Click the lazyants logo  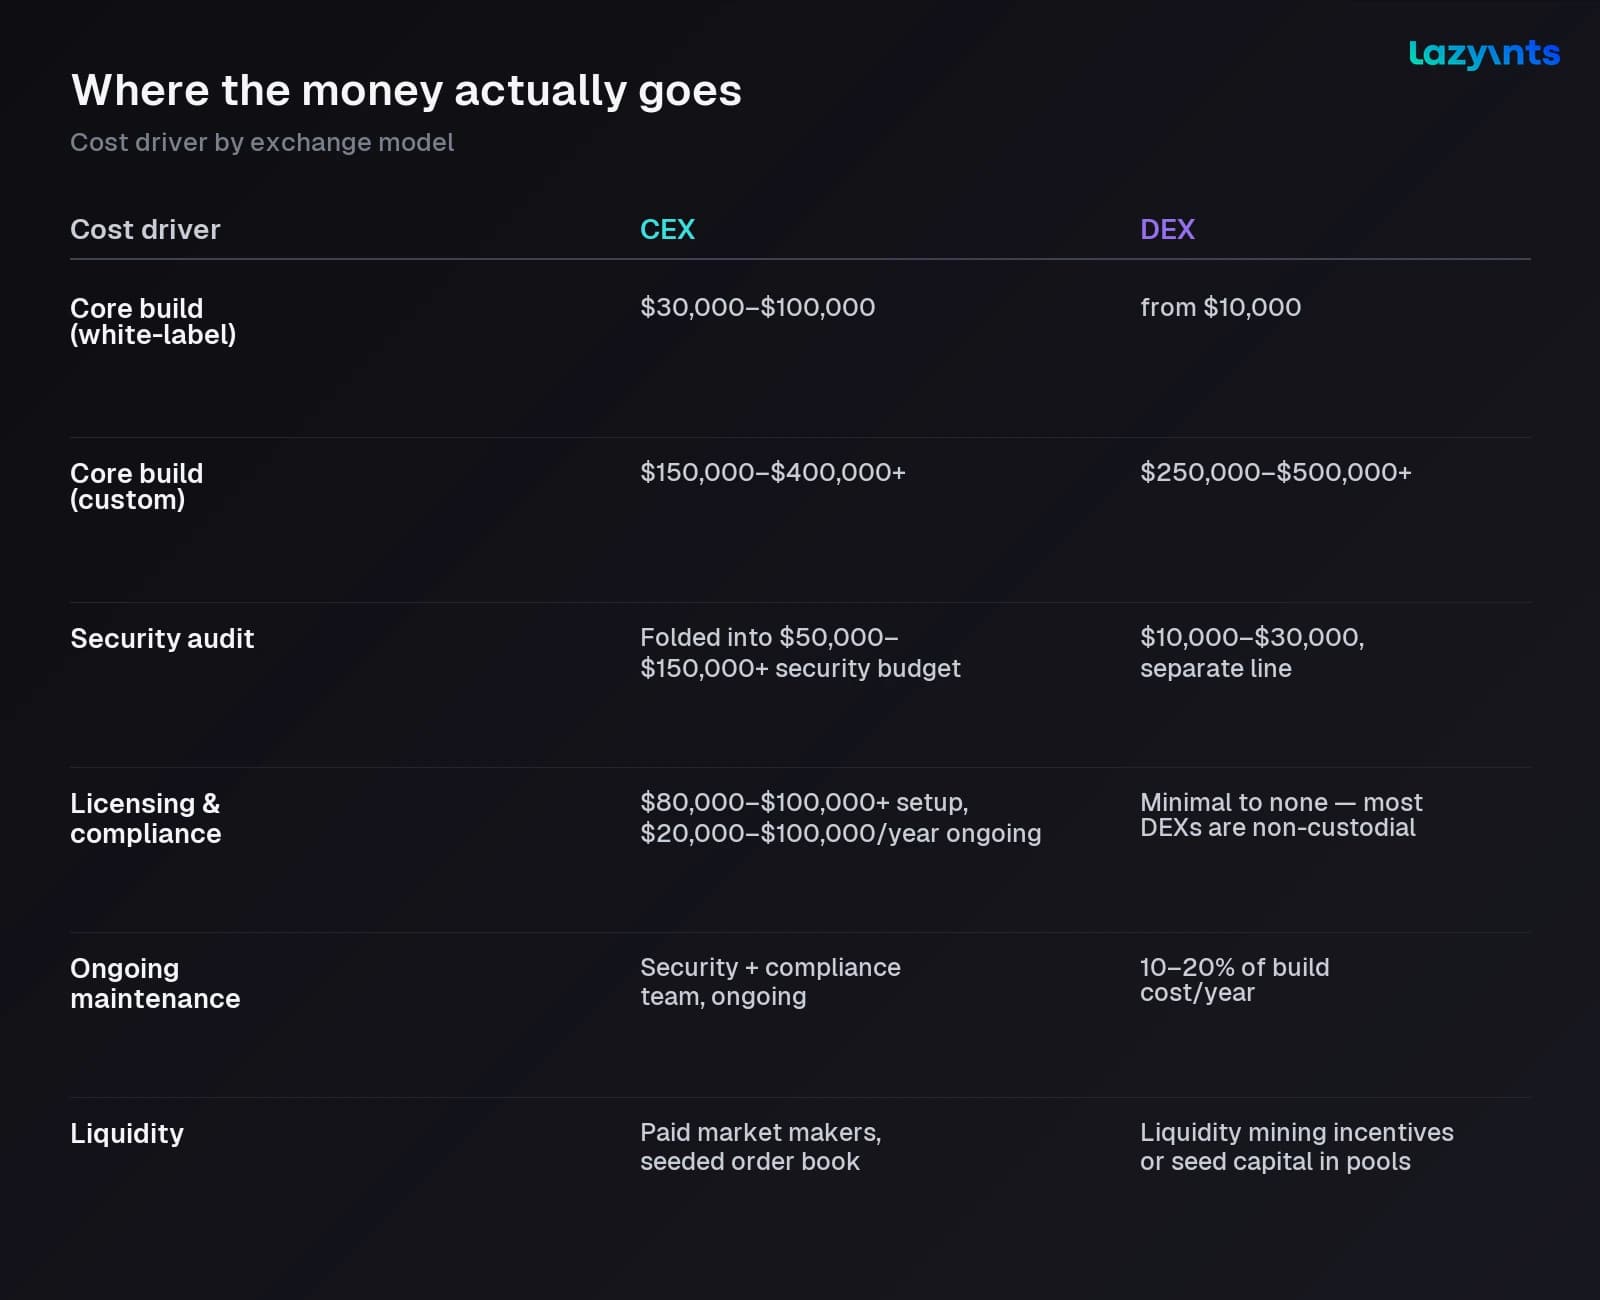(1484, 54)
